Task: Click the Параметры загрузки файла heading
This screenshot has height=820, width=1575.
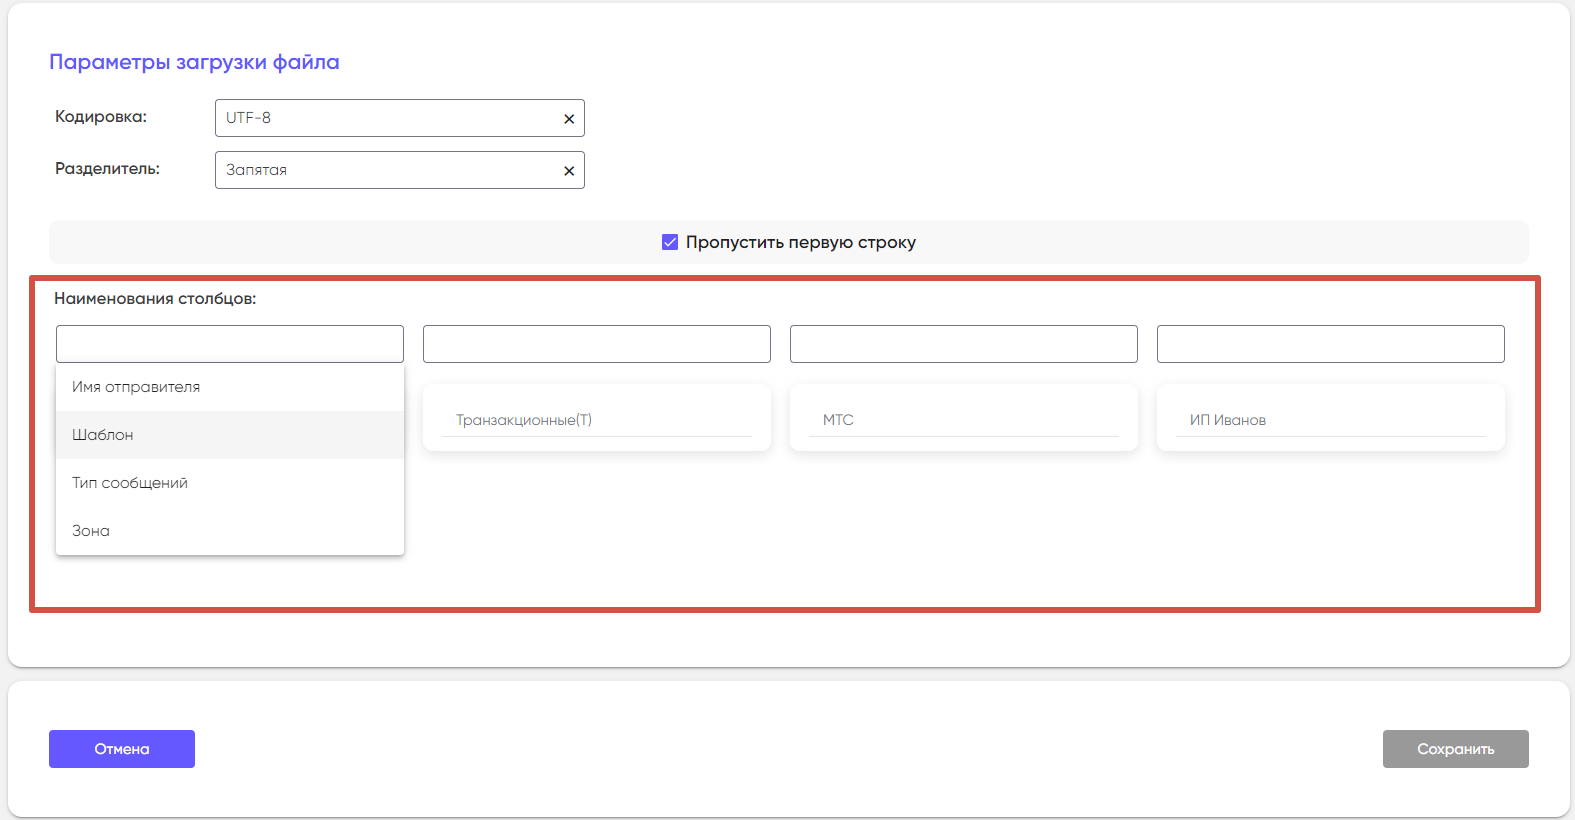Action: (x=194, y=62)
